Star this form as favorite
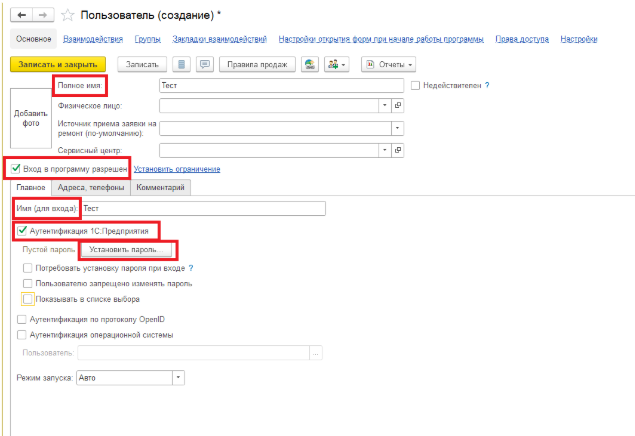 tap(67, 15)
